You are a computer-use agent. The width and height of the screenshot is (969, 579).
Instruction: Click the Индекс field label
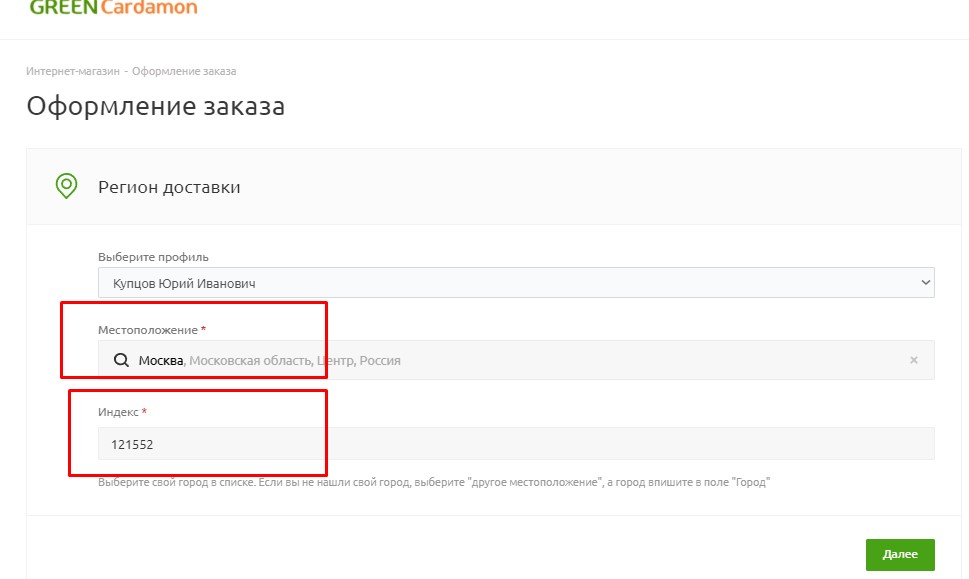118,412
